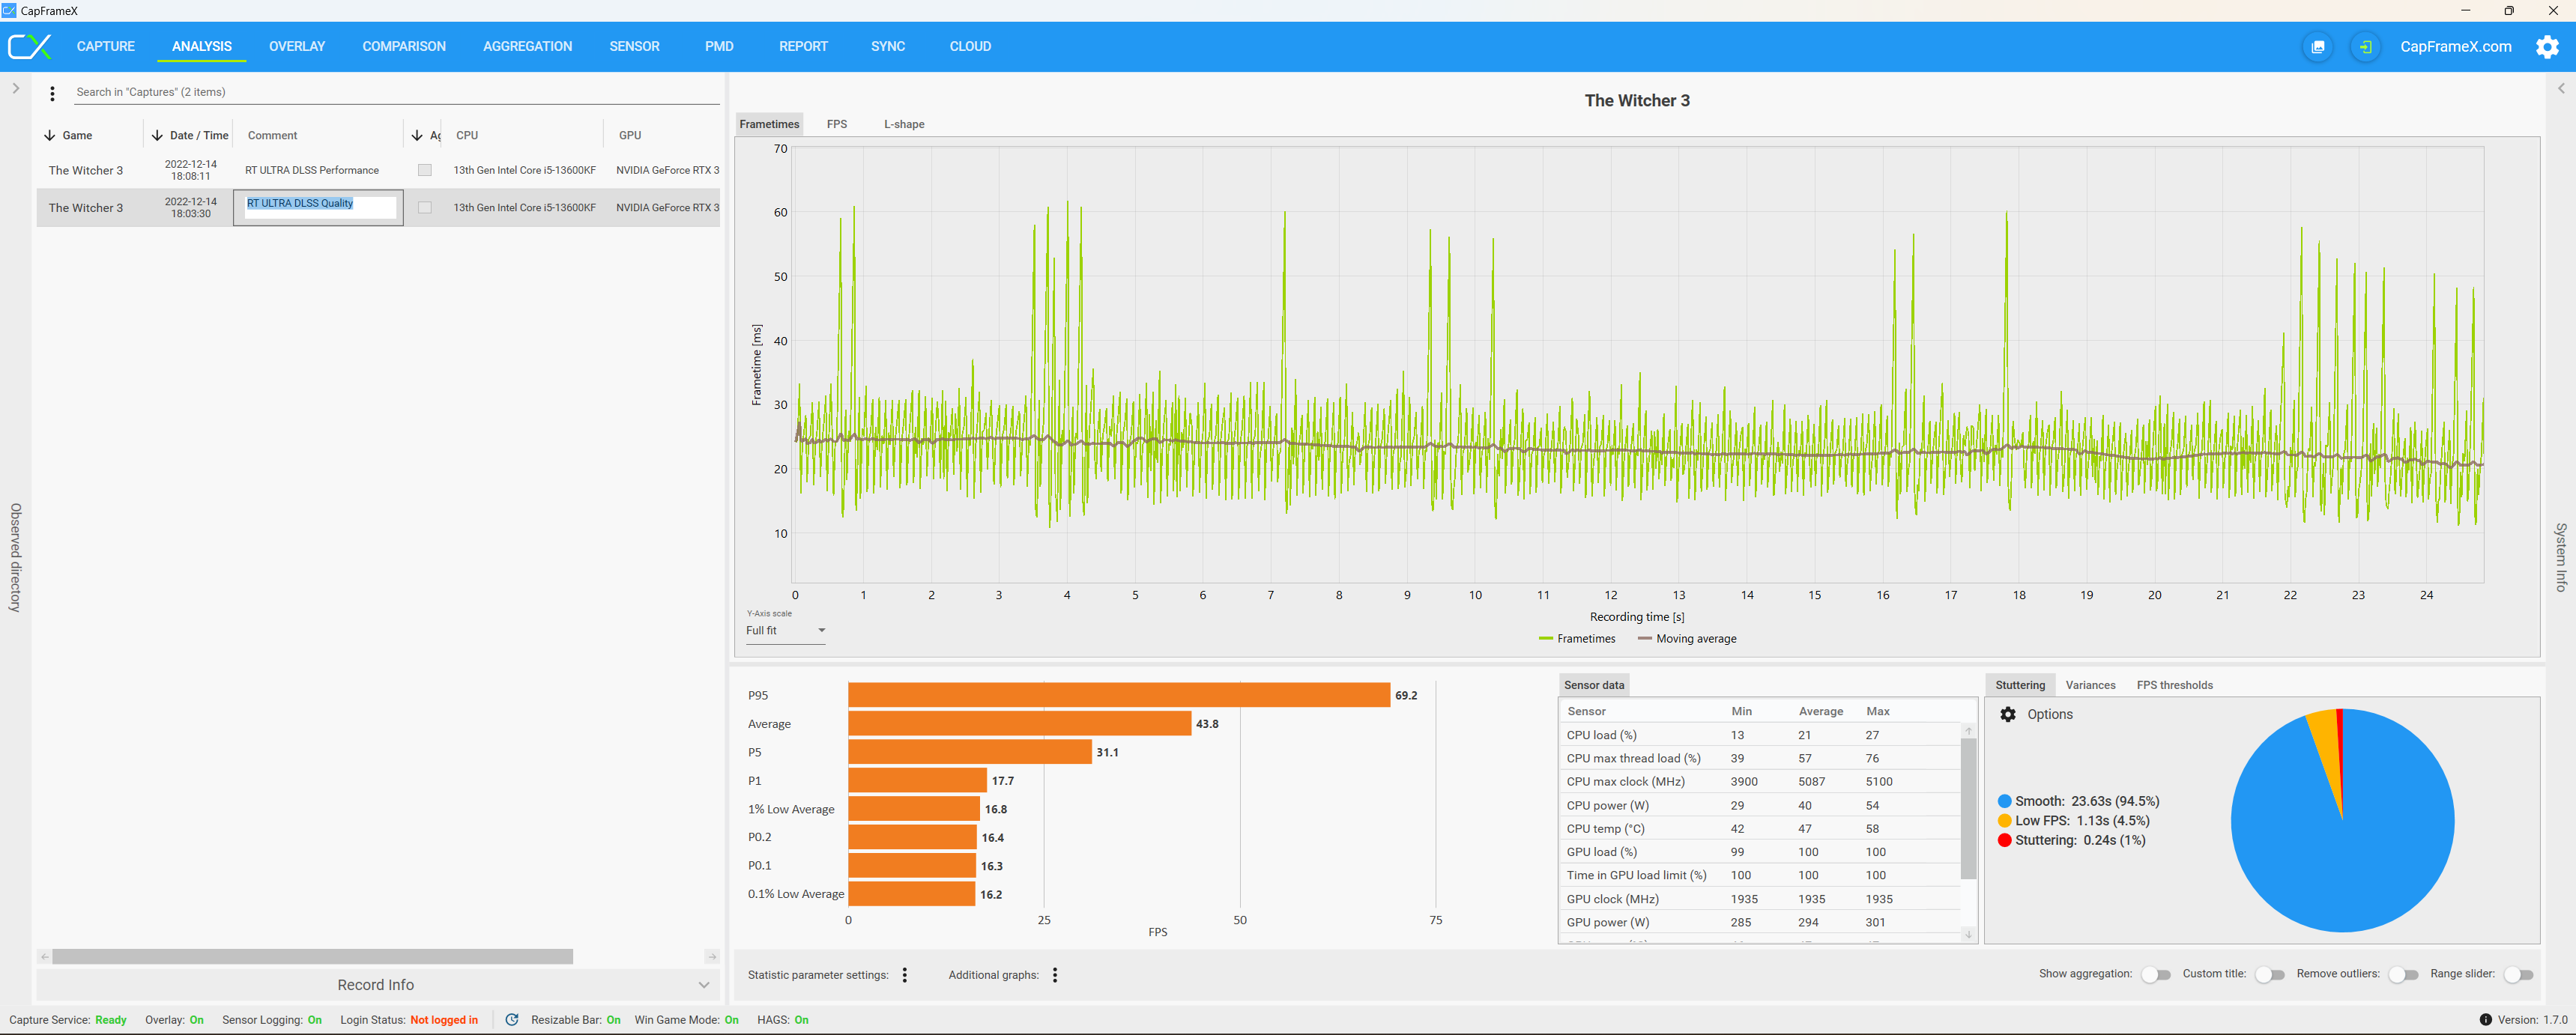Expand the Observed directory side panel
Image resolution: width=2576 pixels, height=1035 pixels.
click(16, 89)
